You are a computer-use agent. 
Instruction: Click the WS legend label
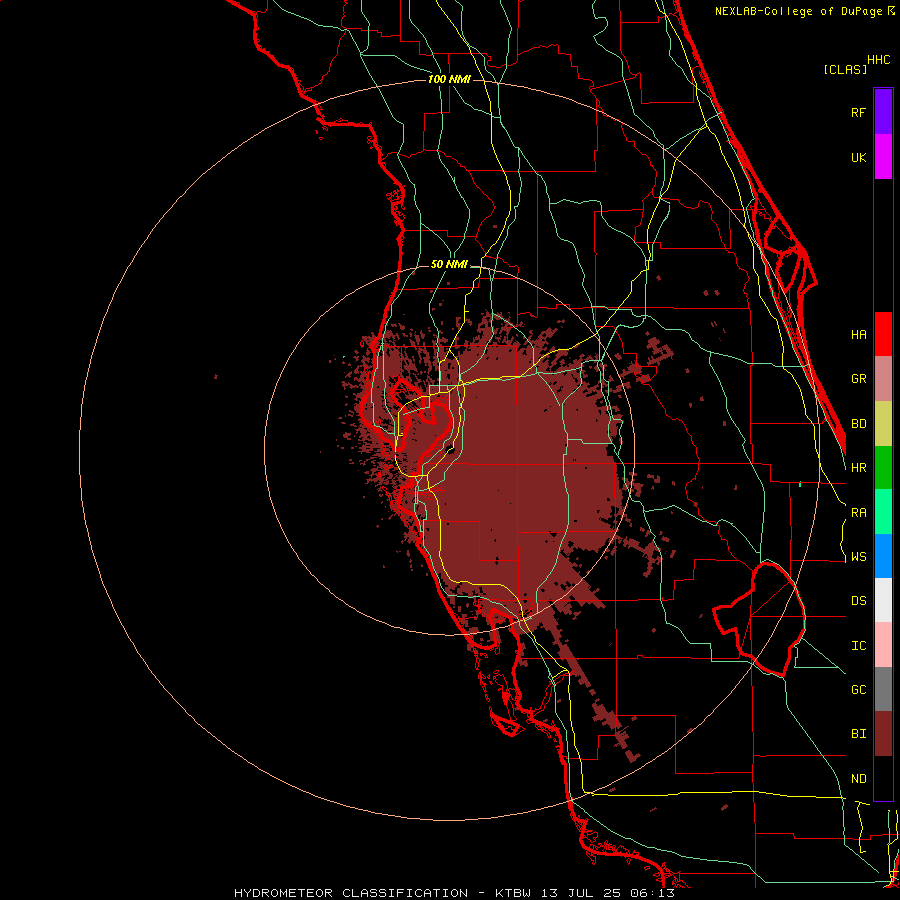point(858,557)
